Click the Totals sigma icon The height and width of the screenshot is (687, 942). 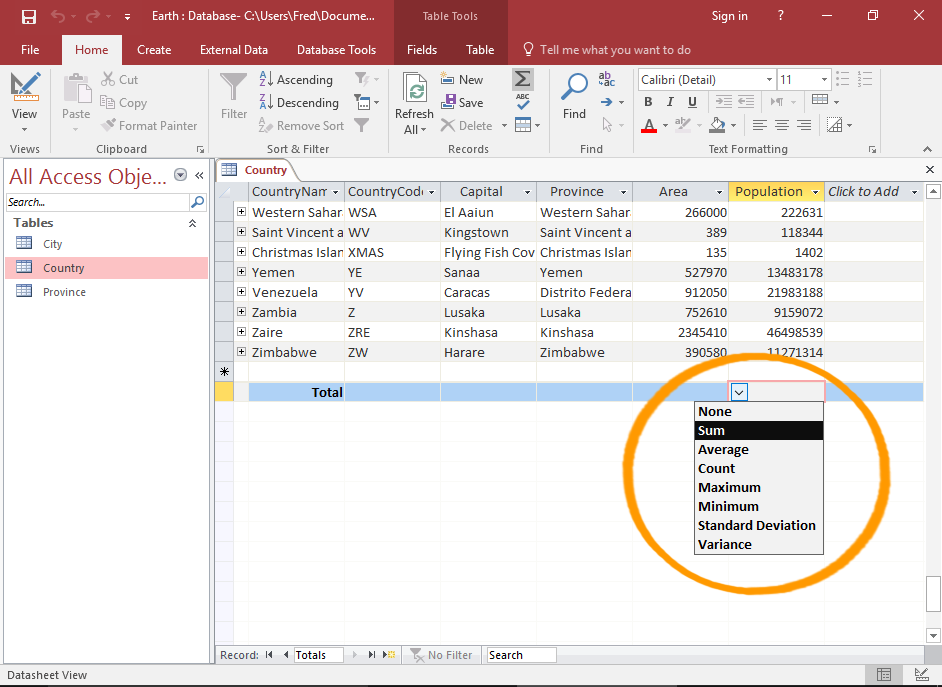tap(521, 79)
